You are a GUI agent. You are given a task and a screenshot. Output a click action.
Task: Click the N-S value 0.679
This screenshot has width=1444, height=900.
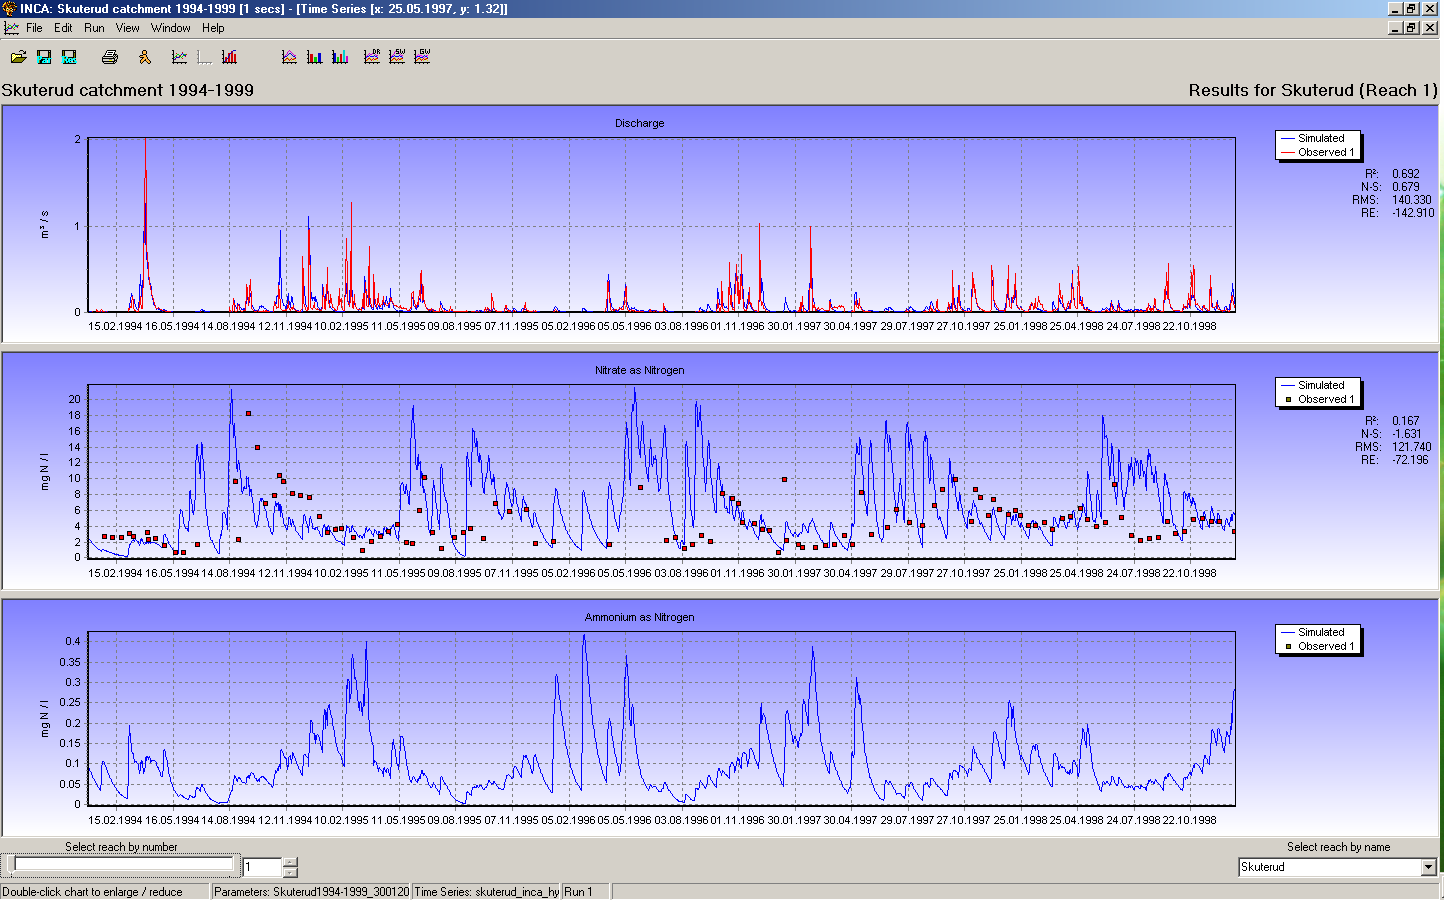click(x=1405, y=187)
